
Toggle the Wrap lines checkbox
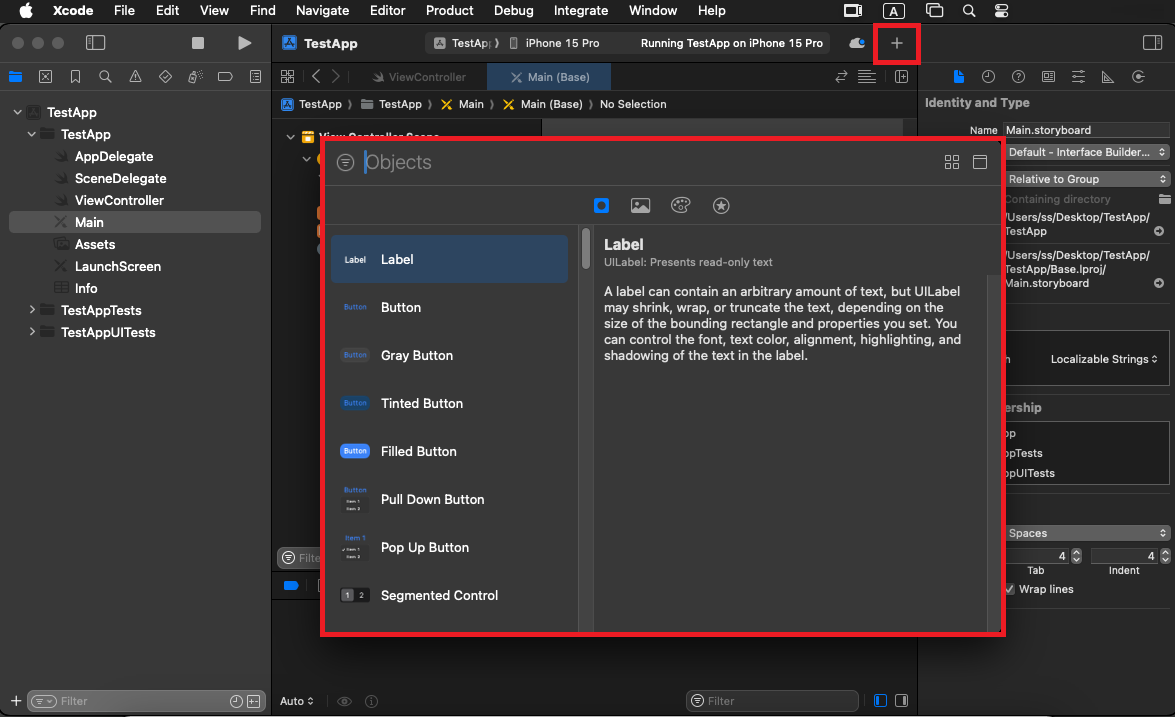pos(1010,589)
